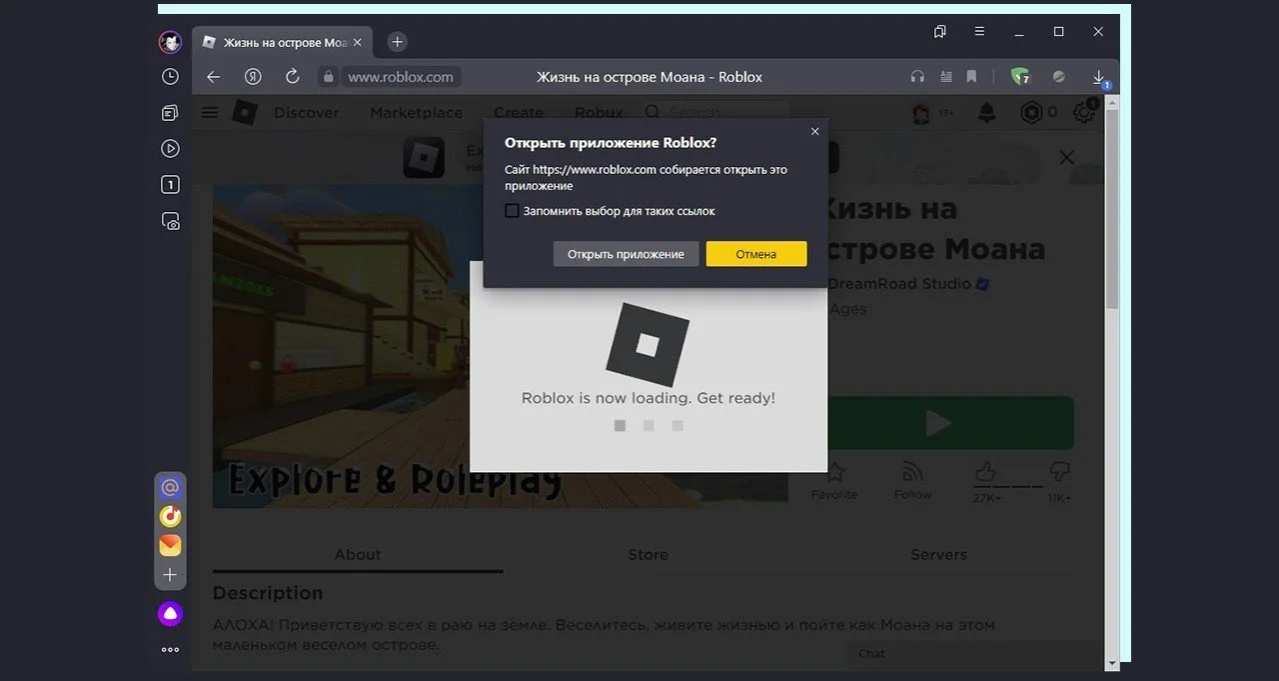
Task: Launch Alice assistant purple icon
Action: (170, 614)
